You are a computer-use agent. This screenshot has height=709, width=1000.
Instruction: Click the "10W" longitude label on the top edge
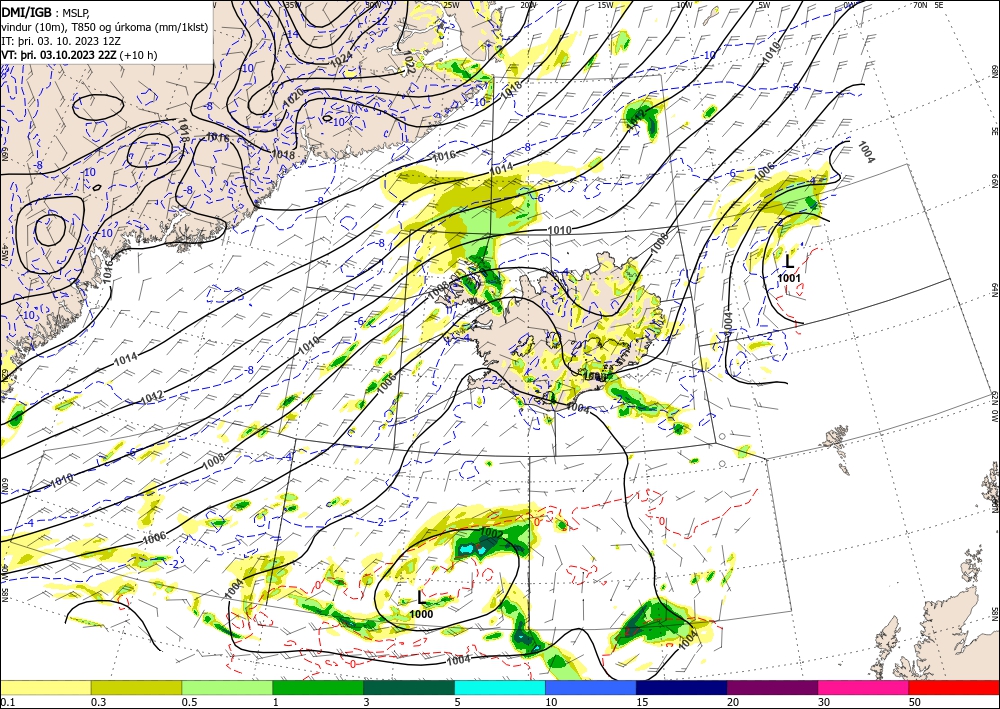(x=684, y=5)
